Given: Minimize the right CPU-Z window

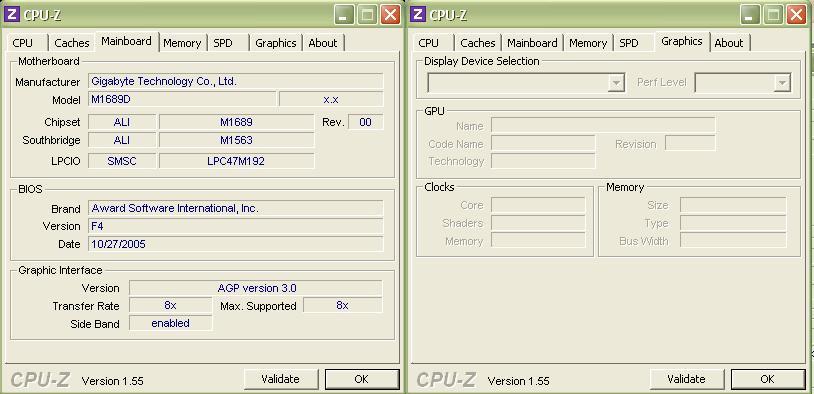Looking at the screenshot, I should tap(750, 15).
